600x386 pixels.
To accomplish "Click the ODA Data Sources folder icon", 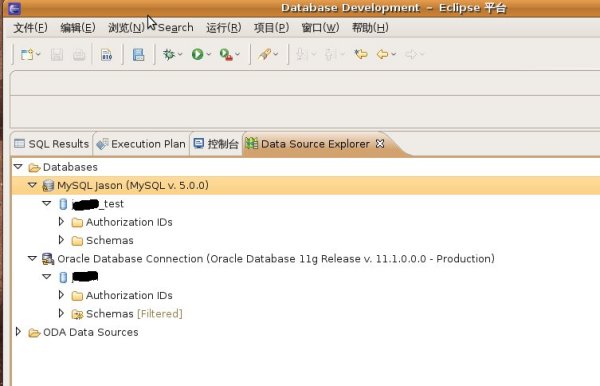I will 34,332.
